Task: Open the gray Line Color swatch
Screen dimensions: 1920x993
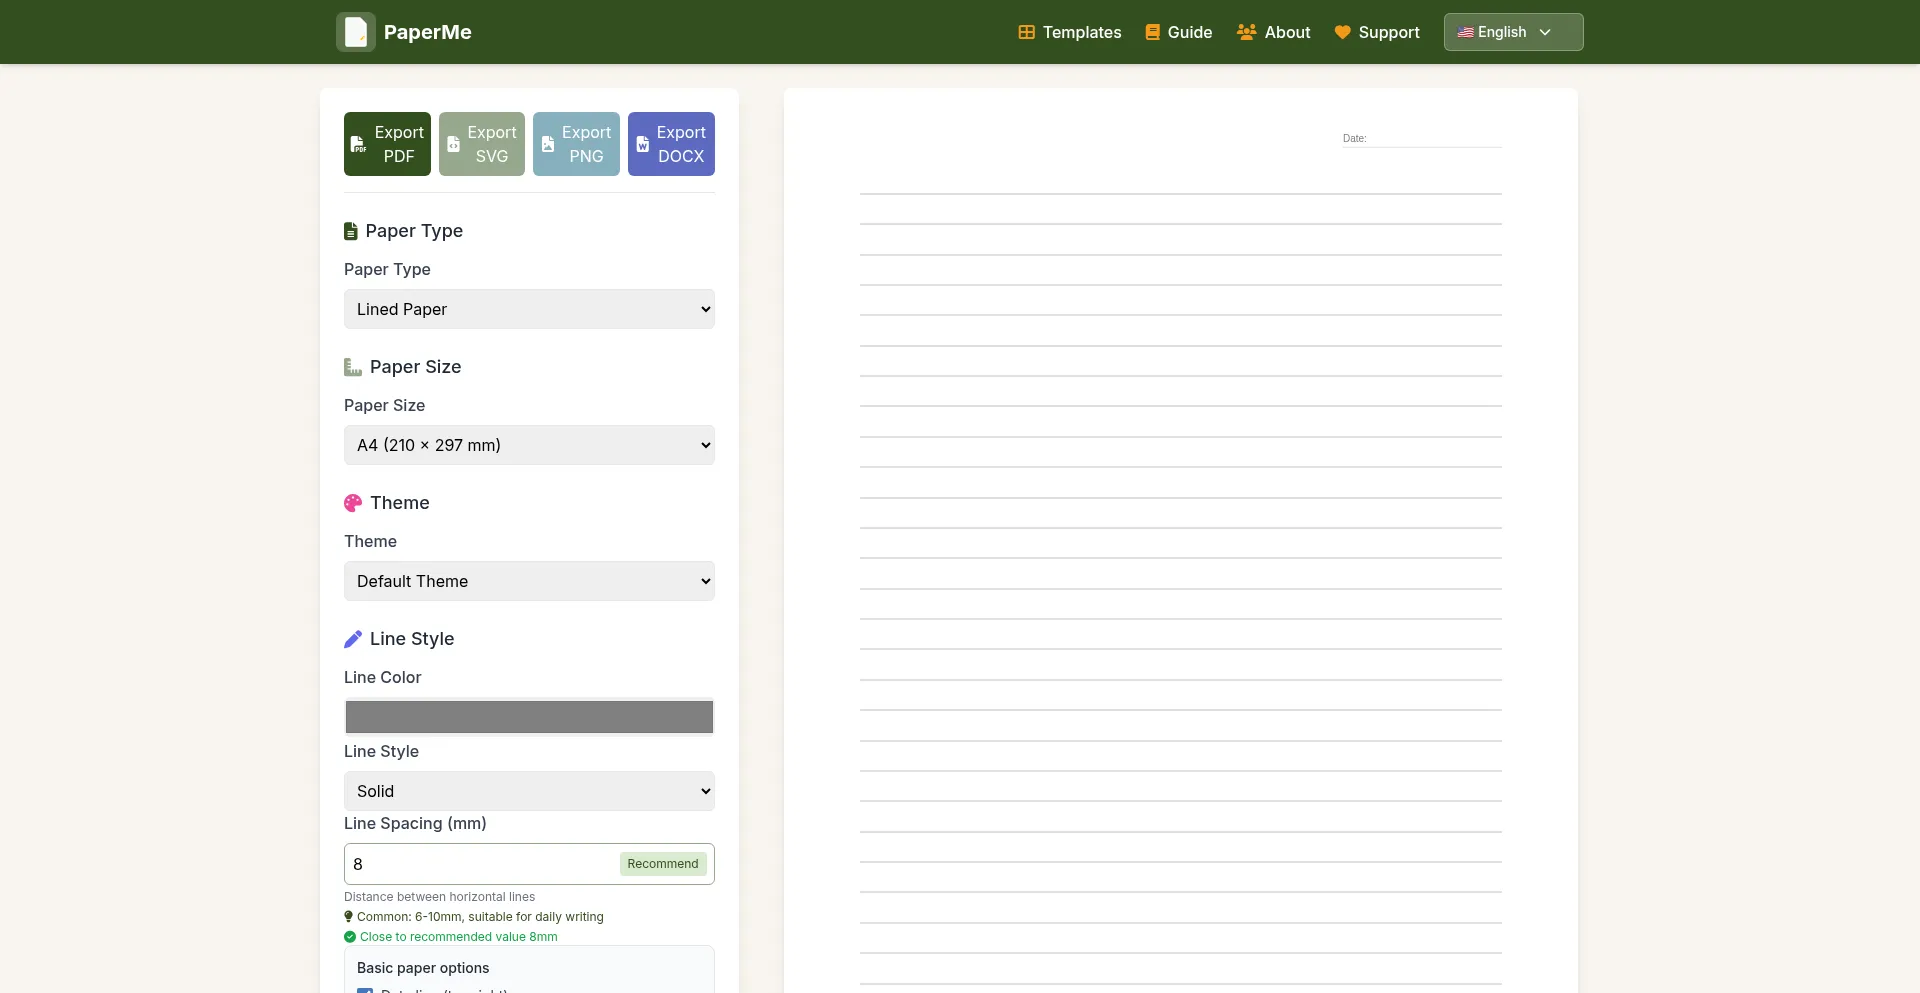Action: click(529, 717)
